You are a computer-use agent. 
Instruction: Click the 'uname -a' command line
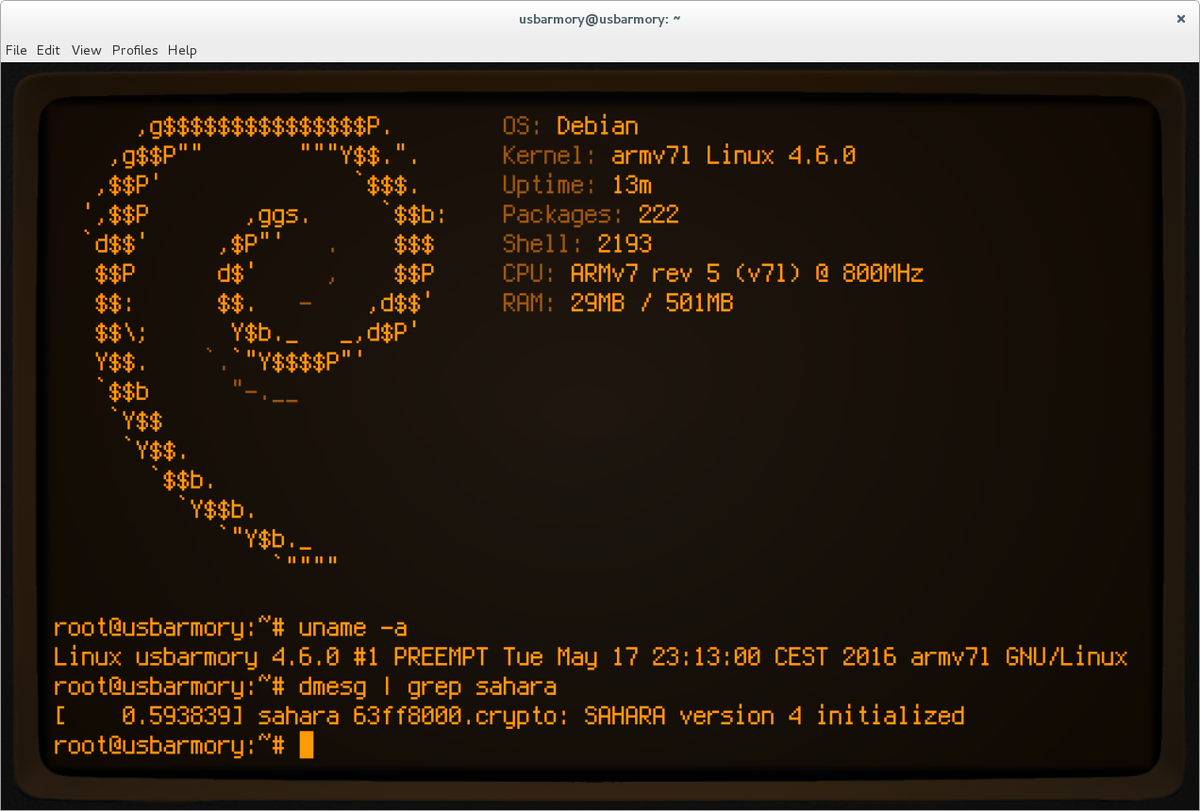231,628
